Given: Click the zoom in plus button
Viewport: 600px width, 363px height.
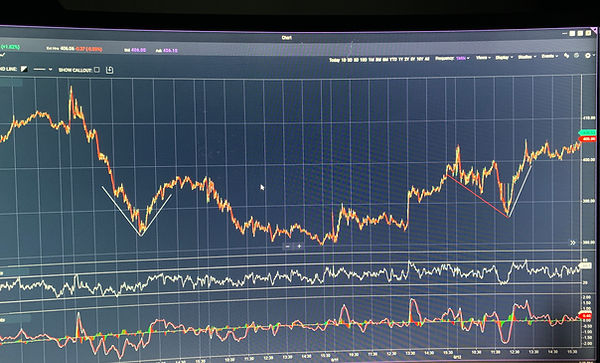Looking at the screenshot, I should [x=299, y=246].
